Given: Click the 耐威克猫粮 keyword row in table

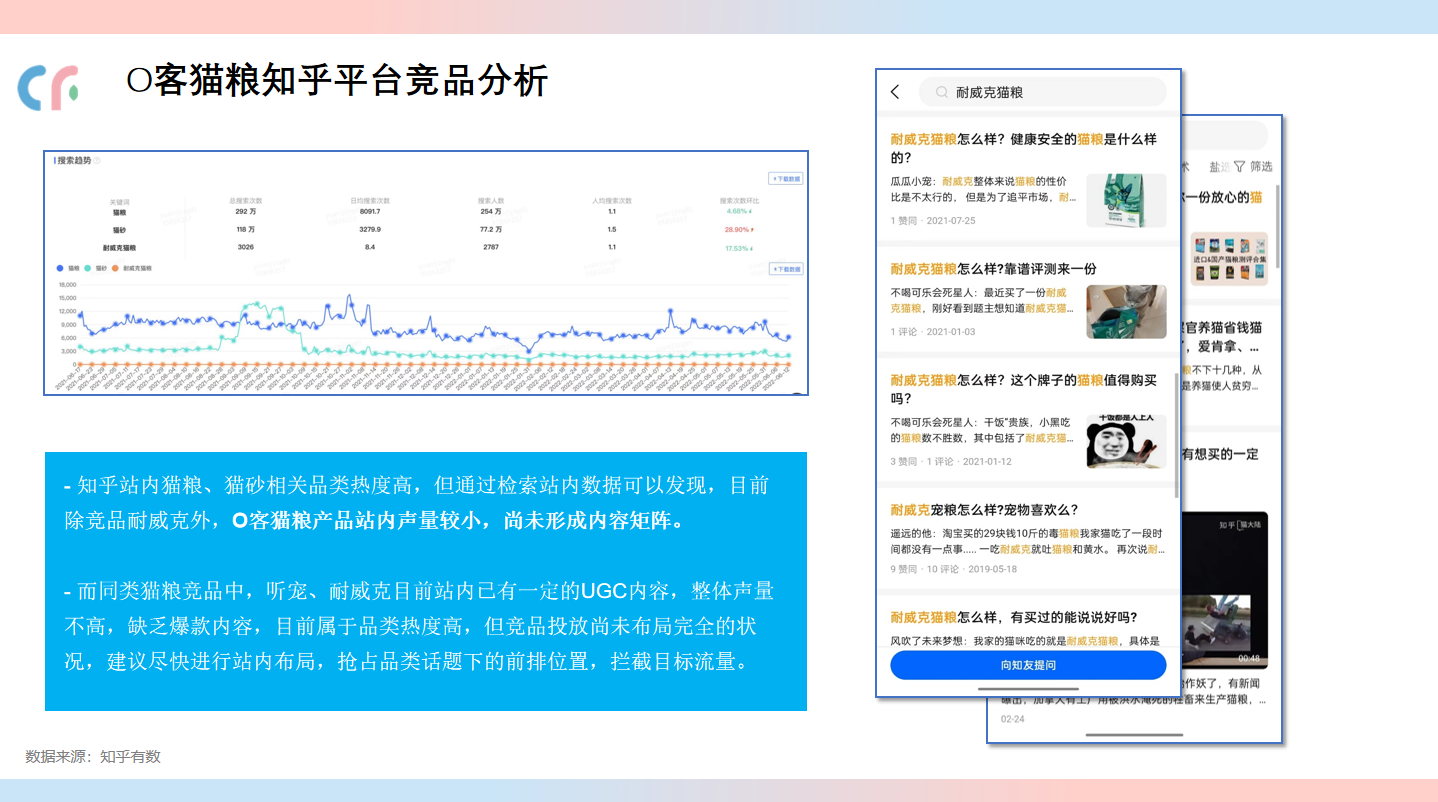Looking at the screenshot, I should coord(119,247).
